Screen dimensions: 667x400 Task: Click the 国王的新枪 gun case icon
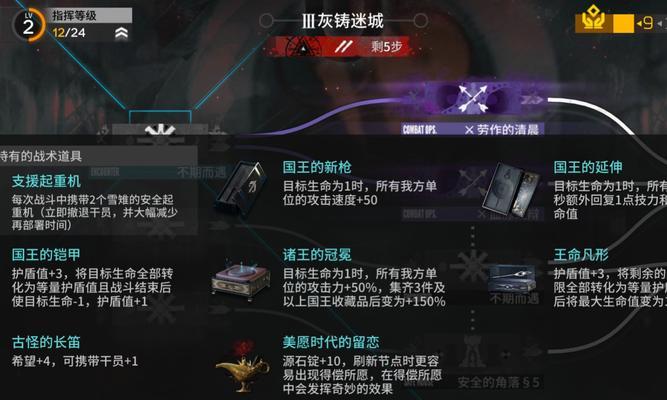pos(242,188)
